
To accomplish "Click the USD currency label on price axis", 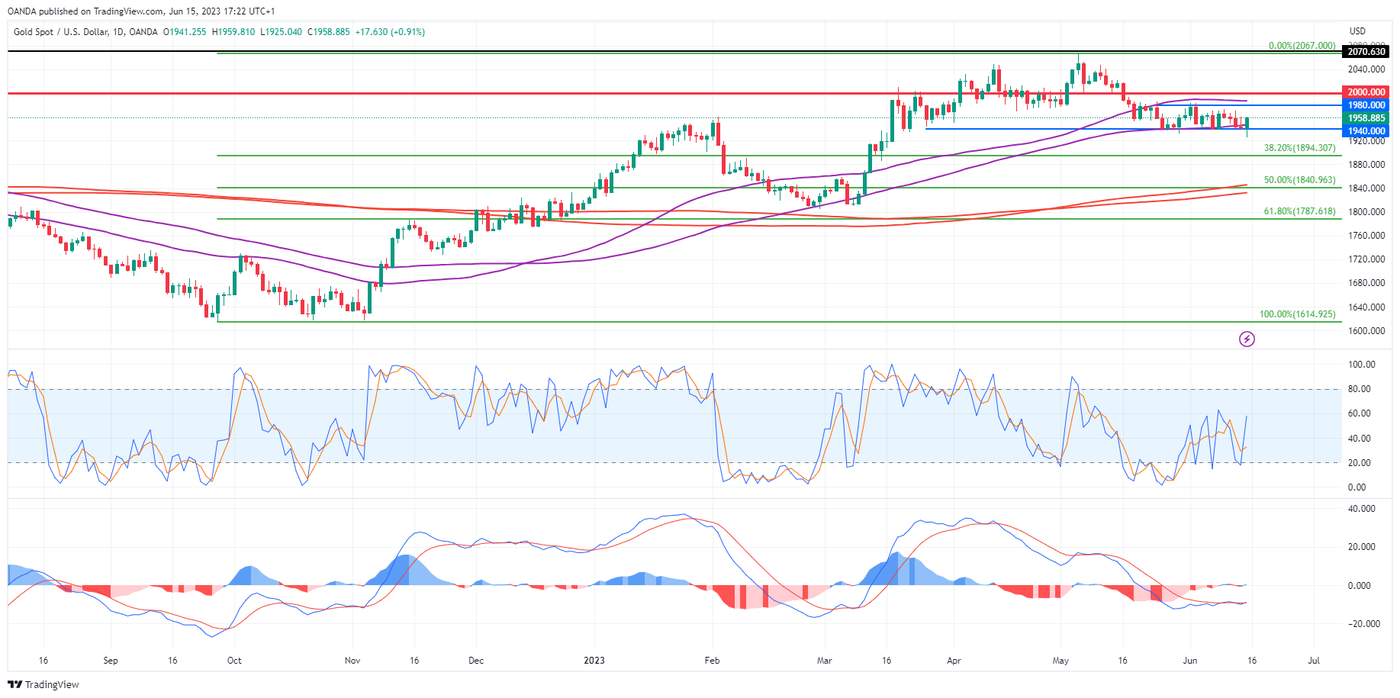I will (x=1357, y=32).
